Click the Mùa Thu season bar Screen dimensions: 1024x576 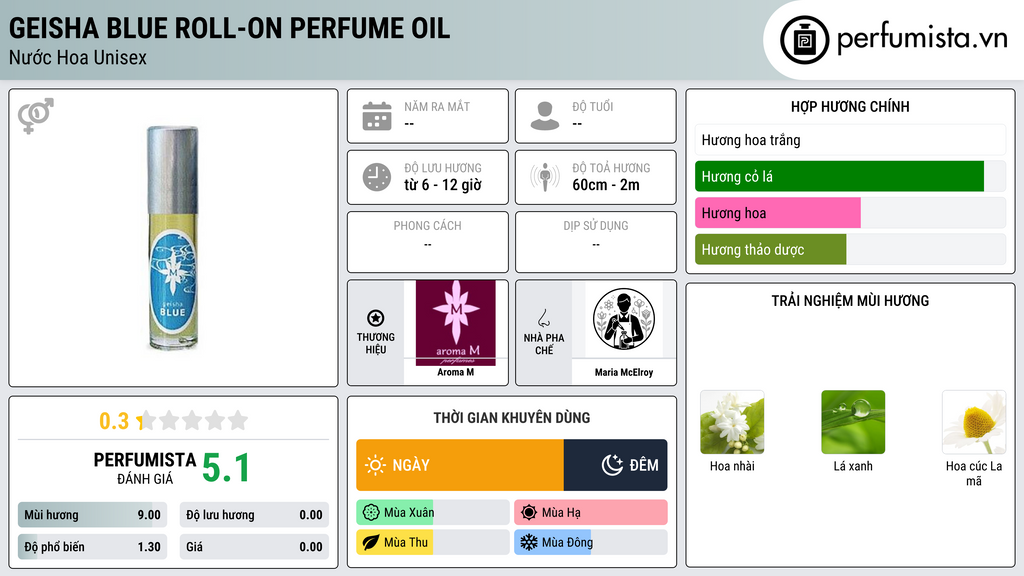click(433, 542)
